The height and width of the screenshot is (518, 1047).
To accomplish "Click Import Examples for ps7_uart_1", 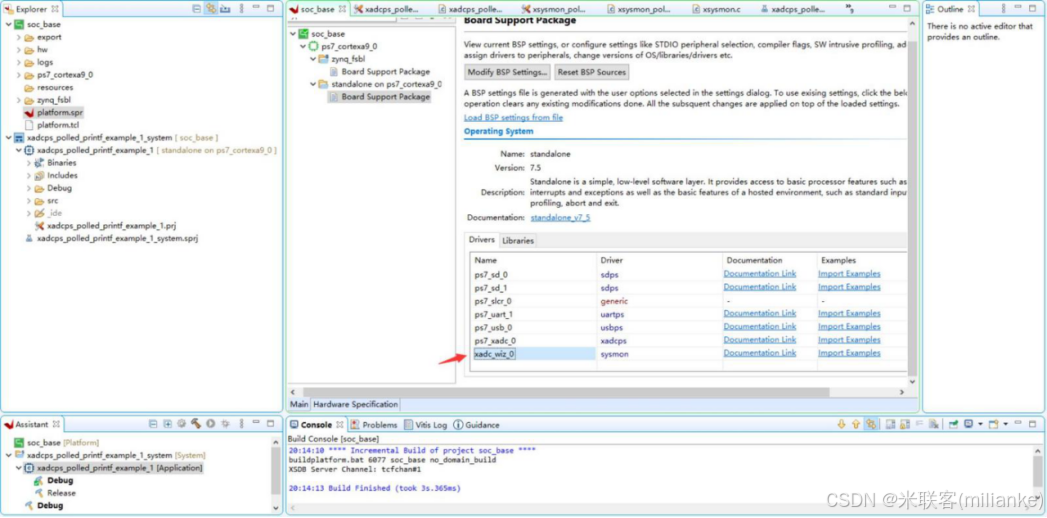I will pos(849,314).
